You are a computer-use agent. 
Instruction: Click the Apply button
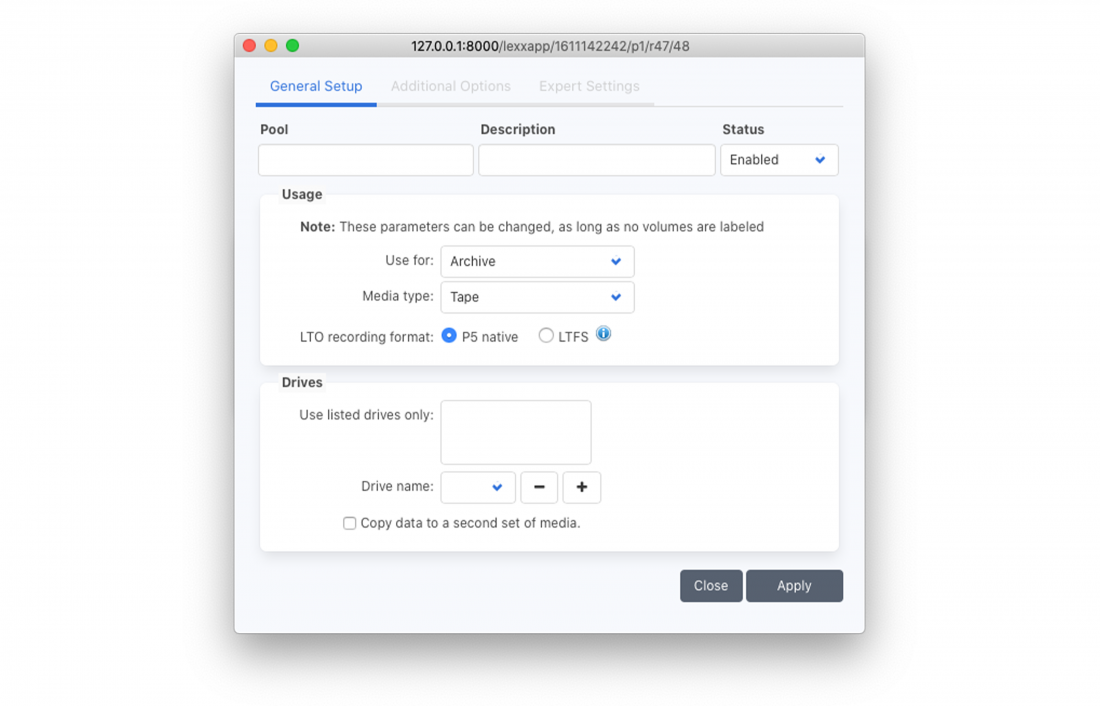[x=794, y=586]
